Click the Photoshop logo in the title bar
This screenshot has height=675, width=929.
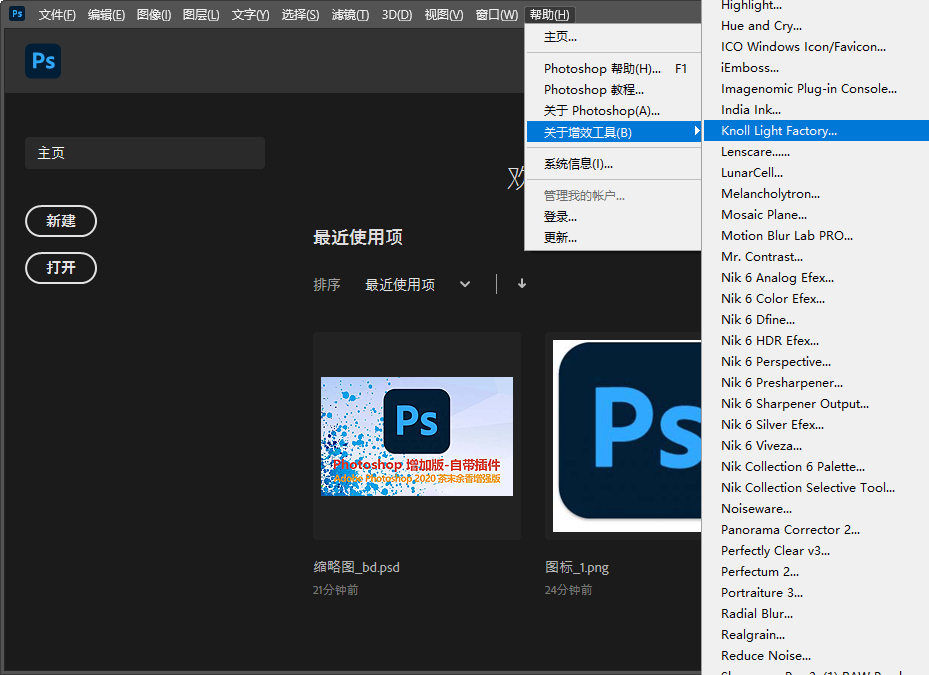point(17,14)
